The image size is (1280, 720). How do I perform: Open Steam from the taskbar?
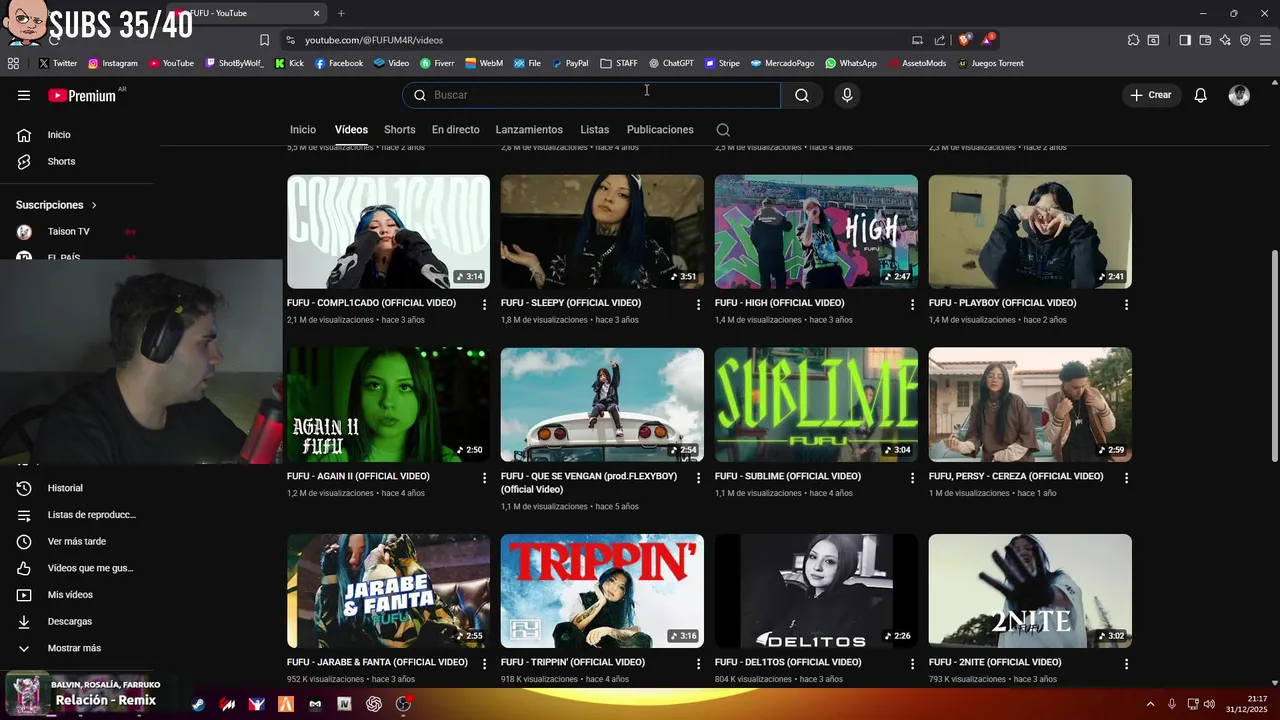(198, 704)
